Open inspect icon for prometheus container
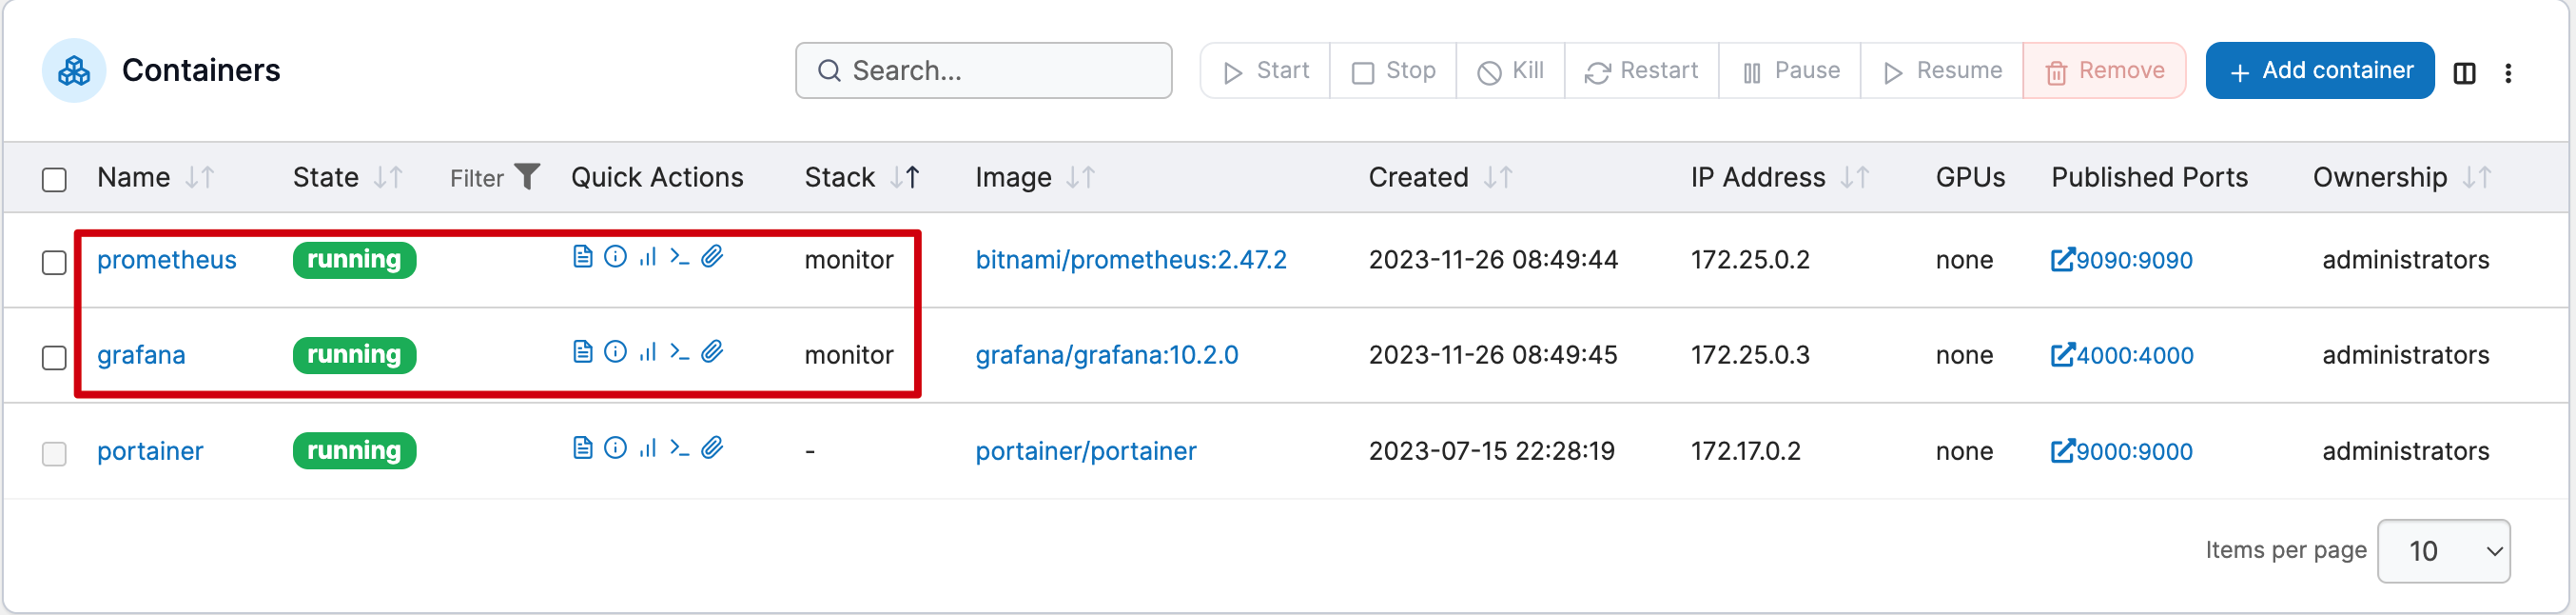Image resolution: width=2576 pixels, height=615 pixels. tap(616, 257)
